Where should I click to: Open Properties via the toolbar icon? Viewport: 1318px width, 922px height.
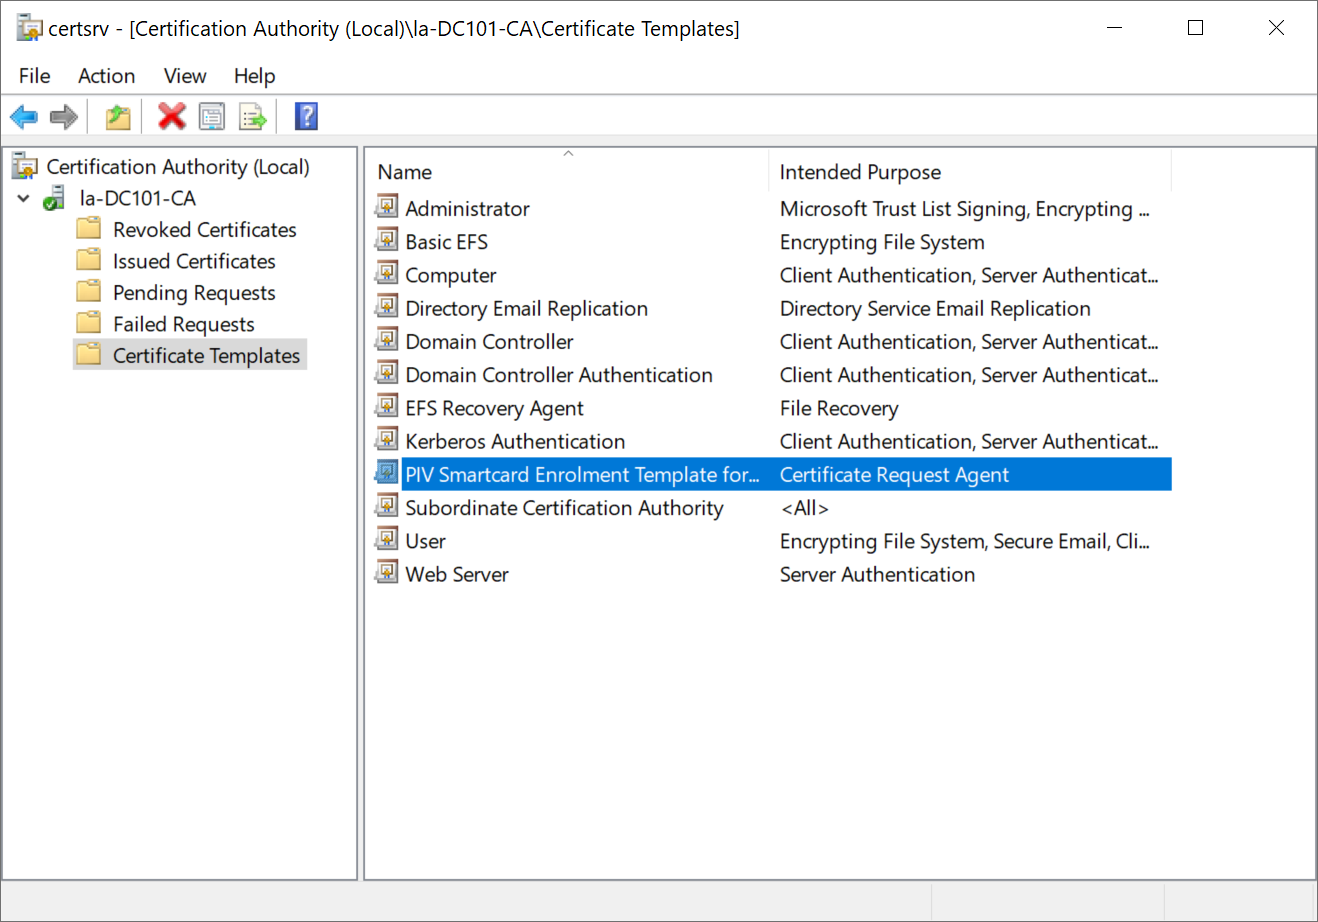click(212, 117)
